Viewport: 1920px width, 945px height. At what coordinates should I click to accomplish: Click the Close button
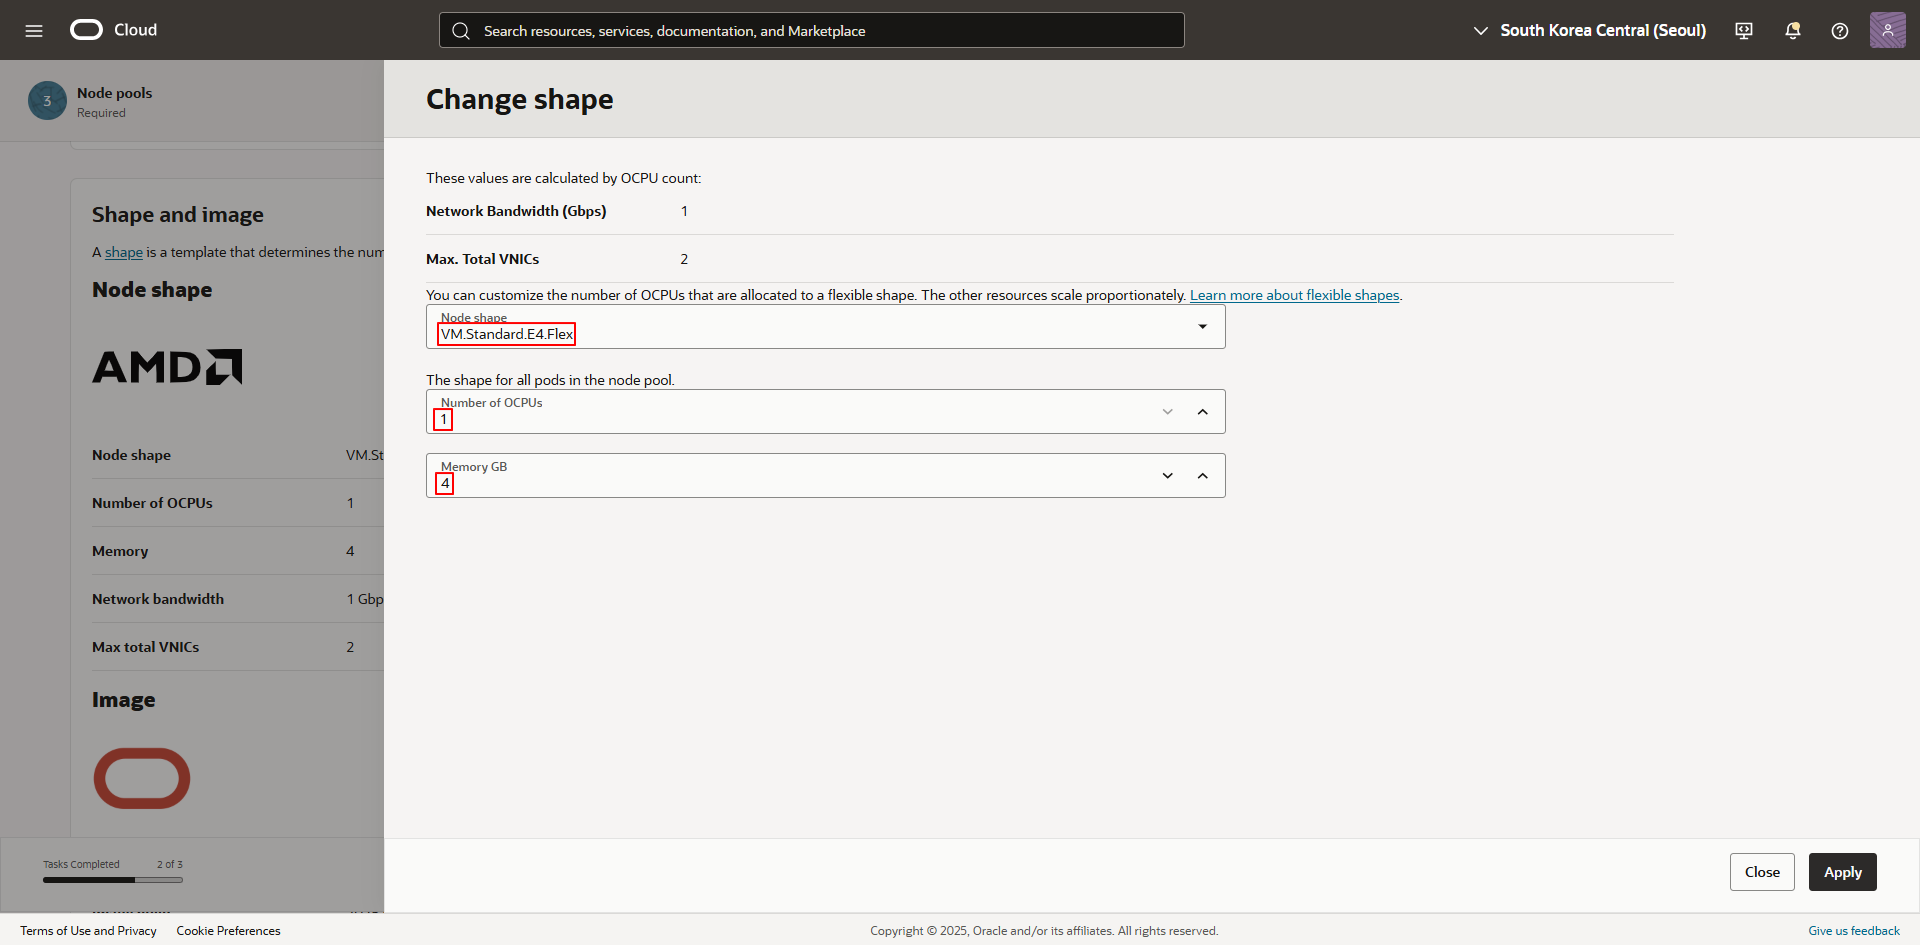point(1762,872)
